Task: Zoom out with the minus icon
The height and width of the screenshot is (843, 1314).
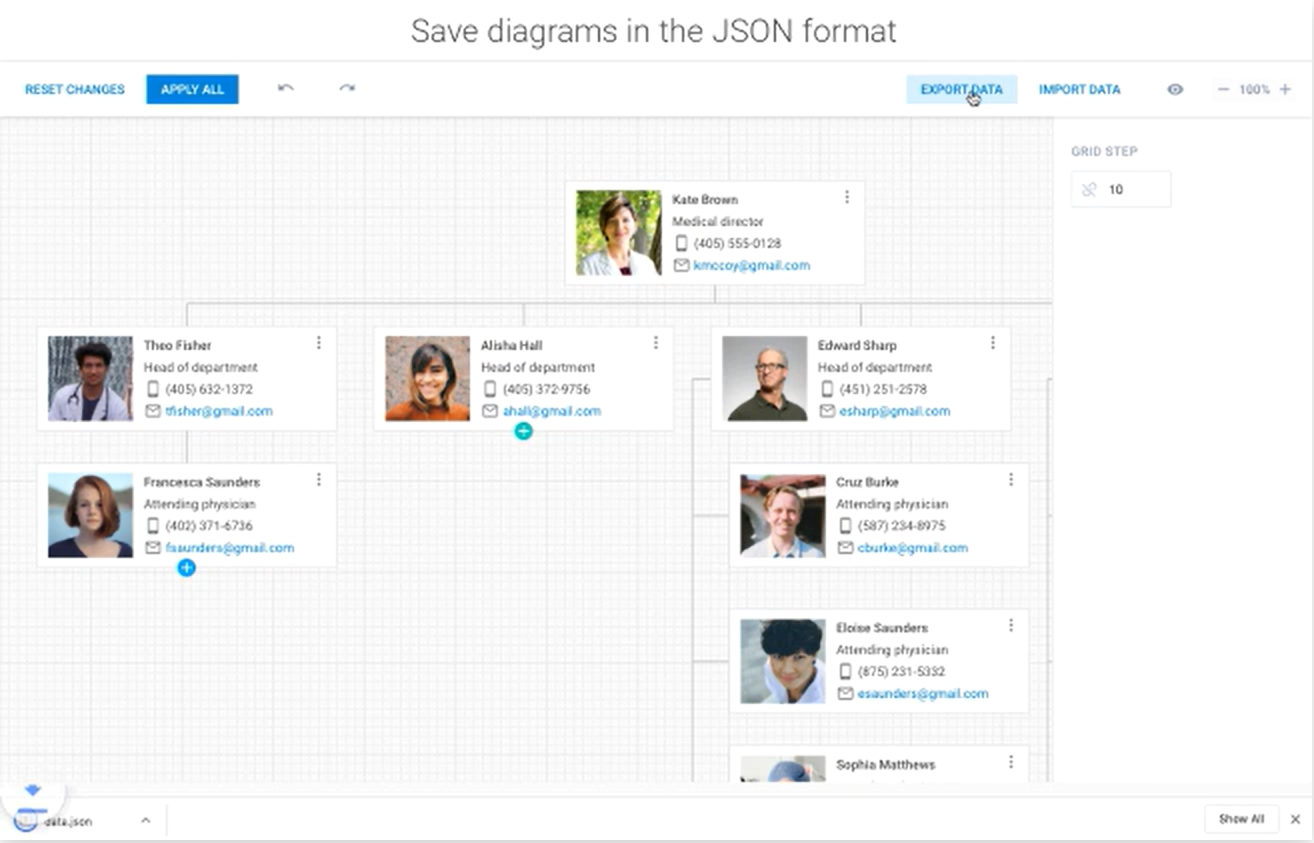Action: point(1222,89)
